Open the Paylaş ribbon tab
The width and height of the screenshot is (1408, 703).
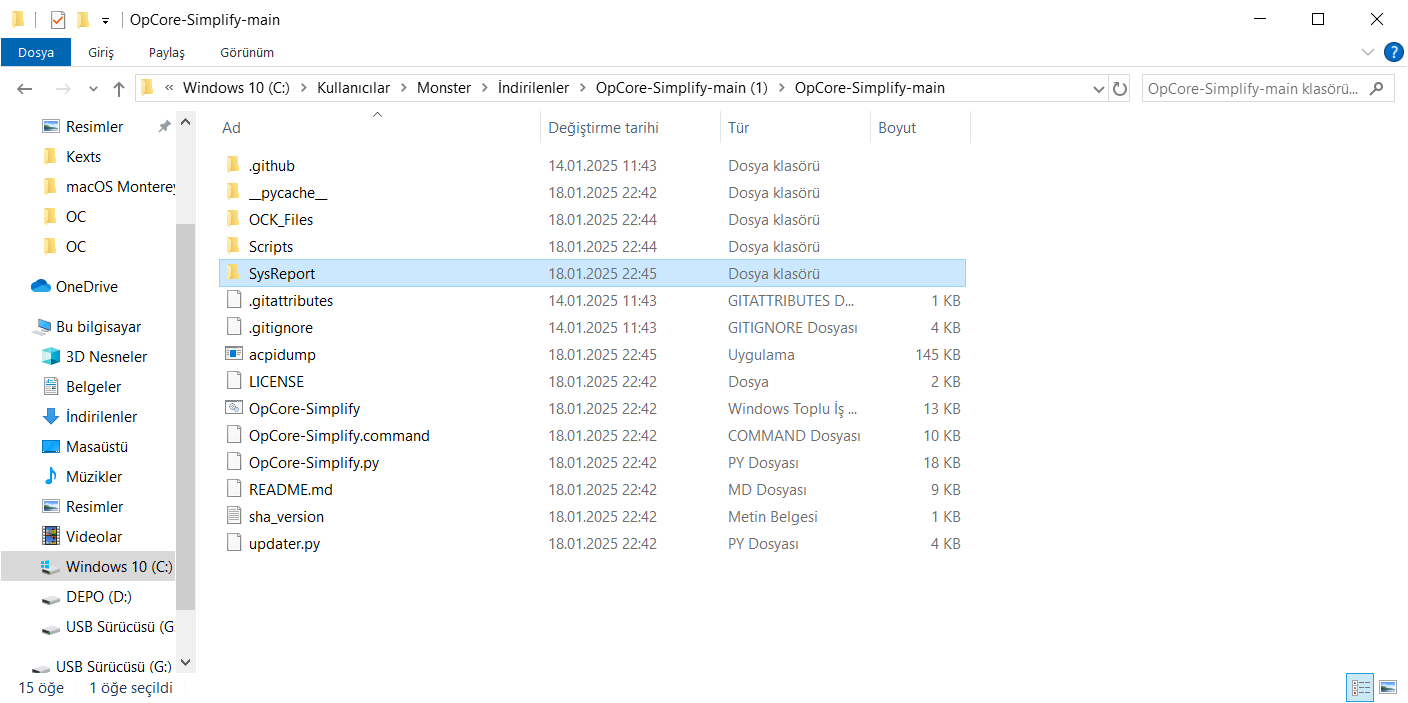click(167, 52)
